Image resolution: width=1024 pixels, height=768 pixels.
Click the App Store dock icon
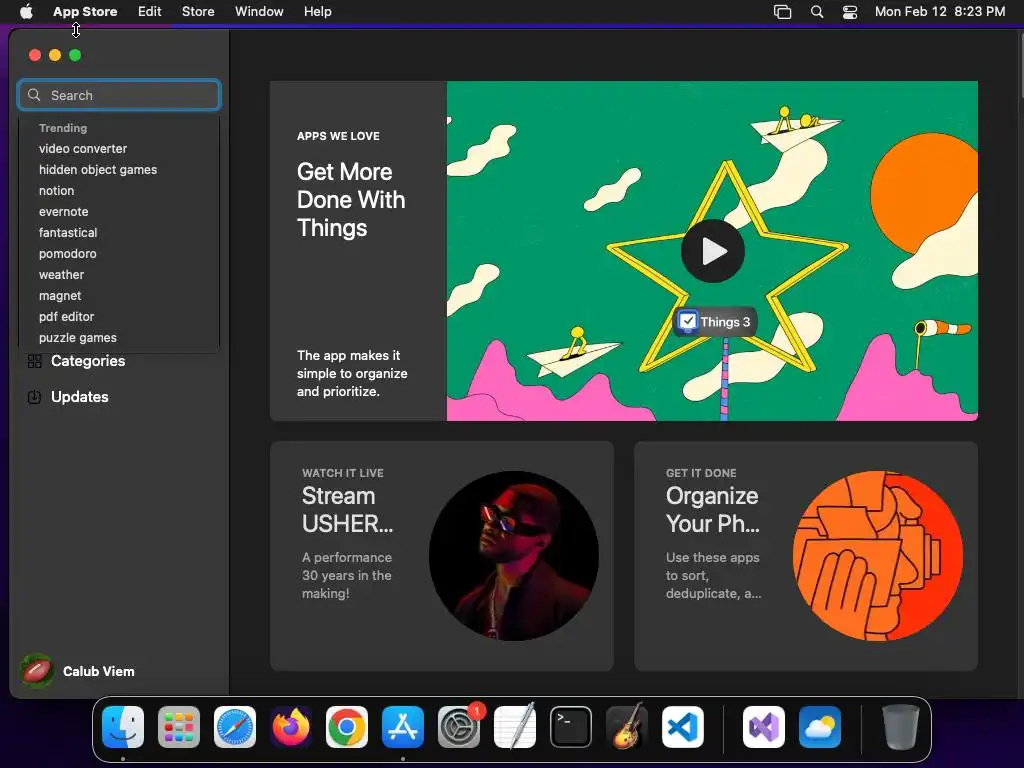[x=403, y=727]
